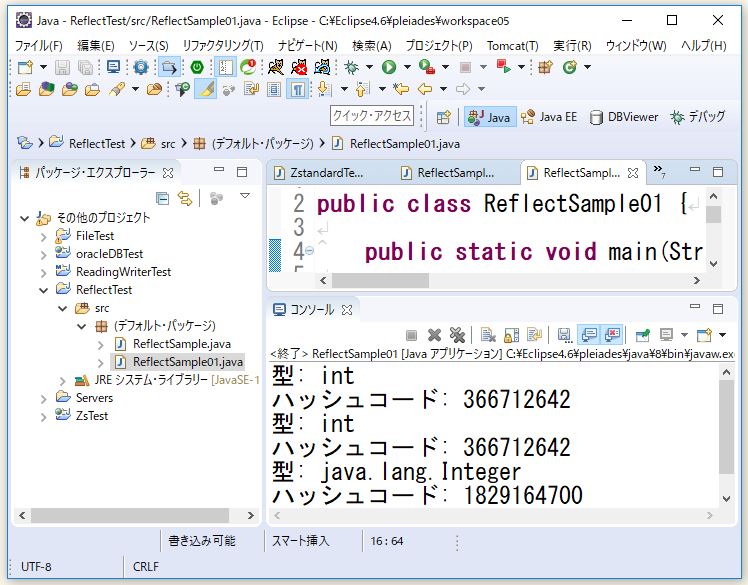Click the New Java Package toolbar icon
The width and height of the screenshot is (748, 585).
pos(545,67)
